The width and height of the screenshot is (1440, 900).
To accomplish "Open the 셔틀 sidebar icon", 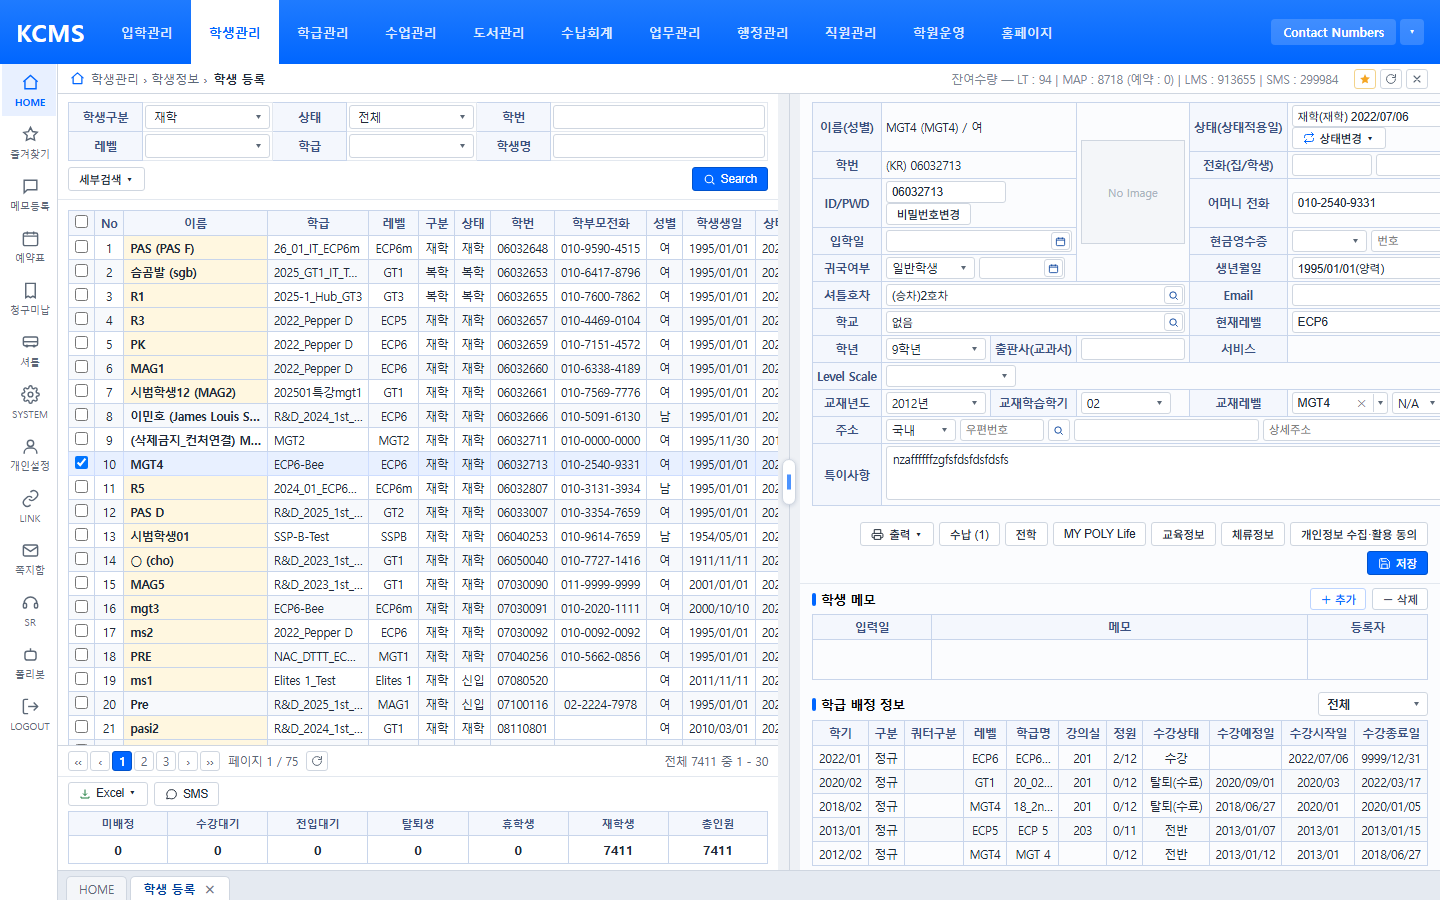I will tap(30, 350).
